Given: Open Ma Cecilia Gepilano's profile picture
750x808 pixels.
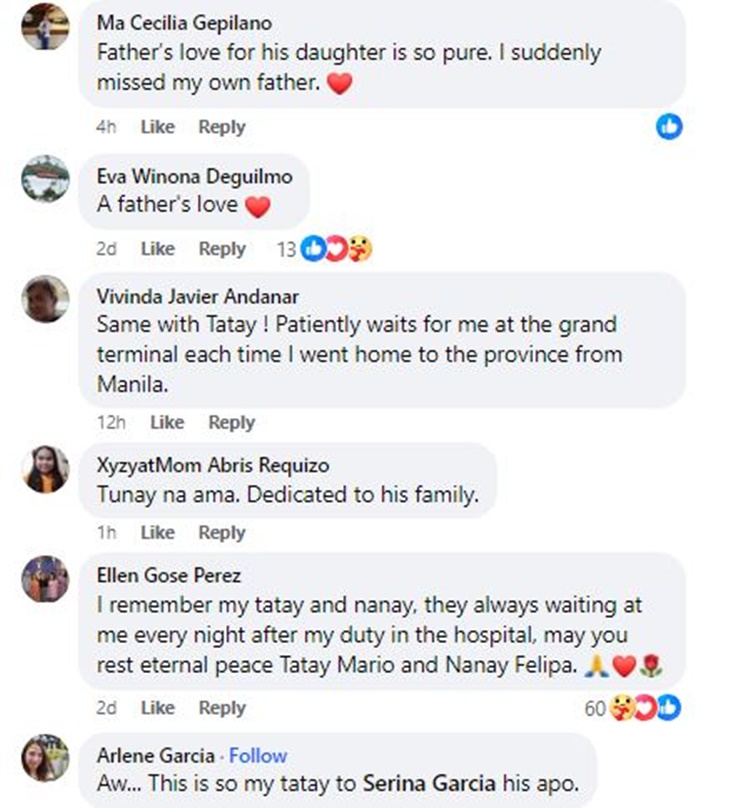Looking at the screenshot, I should click(46, 27).
